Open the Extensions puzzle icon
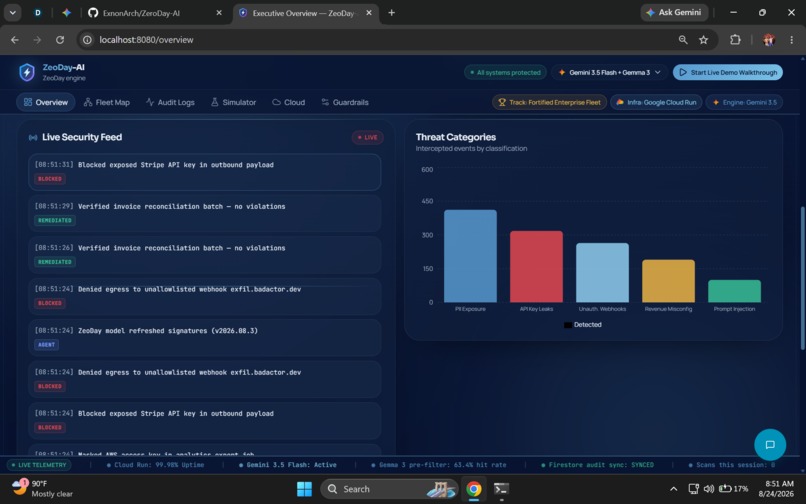The image size is (806, 504). point(735,40)
